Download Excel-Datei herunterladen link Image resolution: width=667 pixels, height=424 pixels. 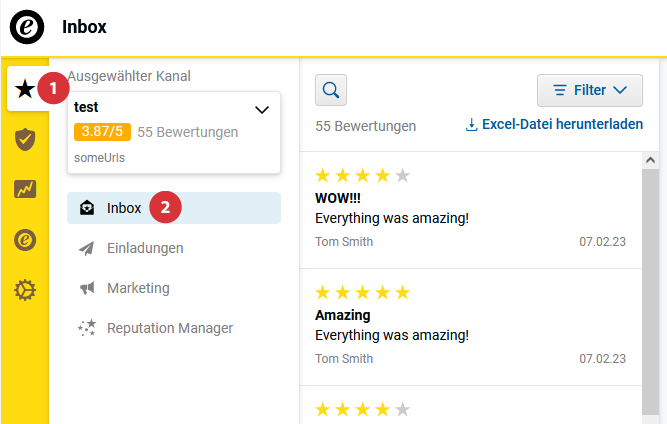click(x=553, y=125)
